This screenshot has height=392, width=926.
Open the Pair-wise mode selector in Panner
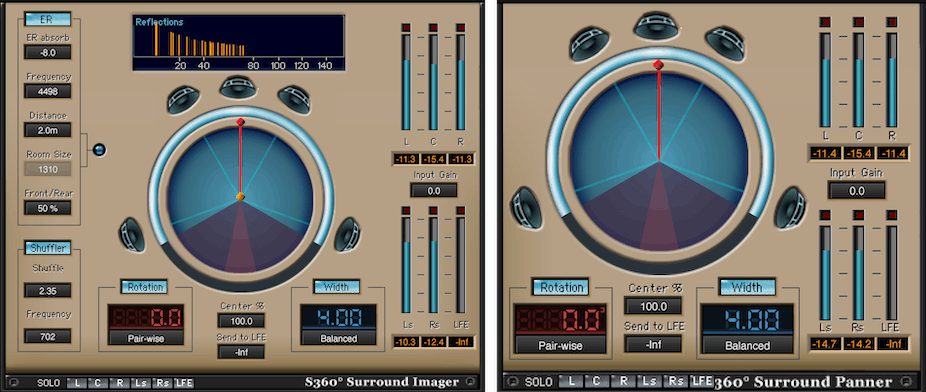pos(560,345)
